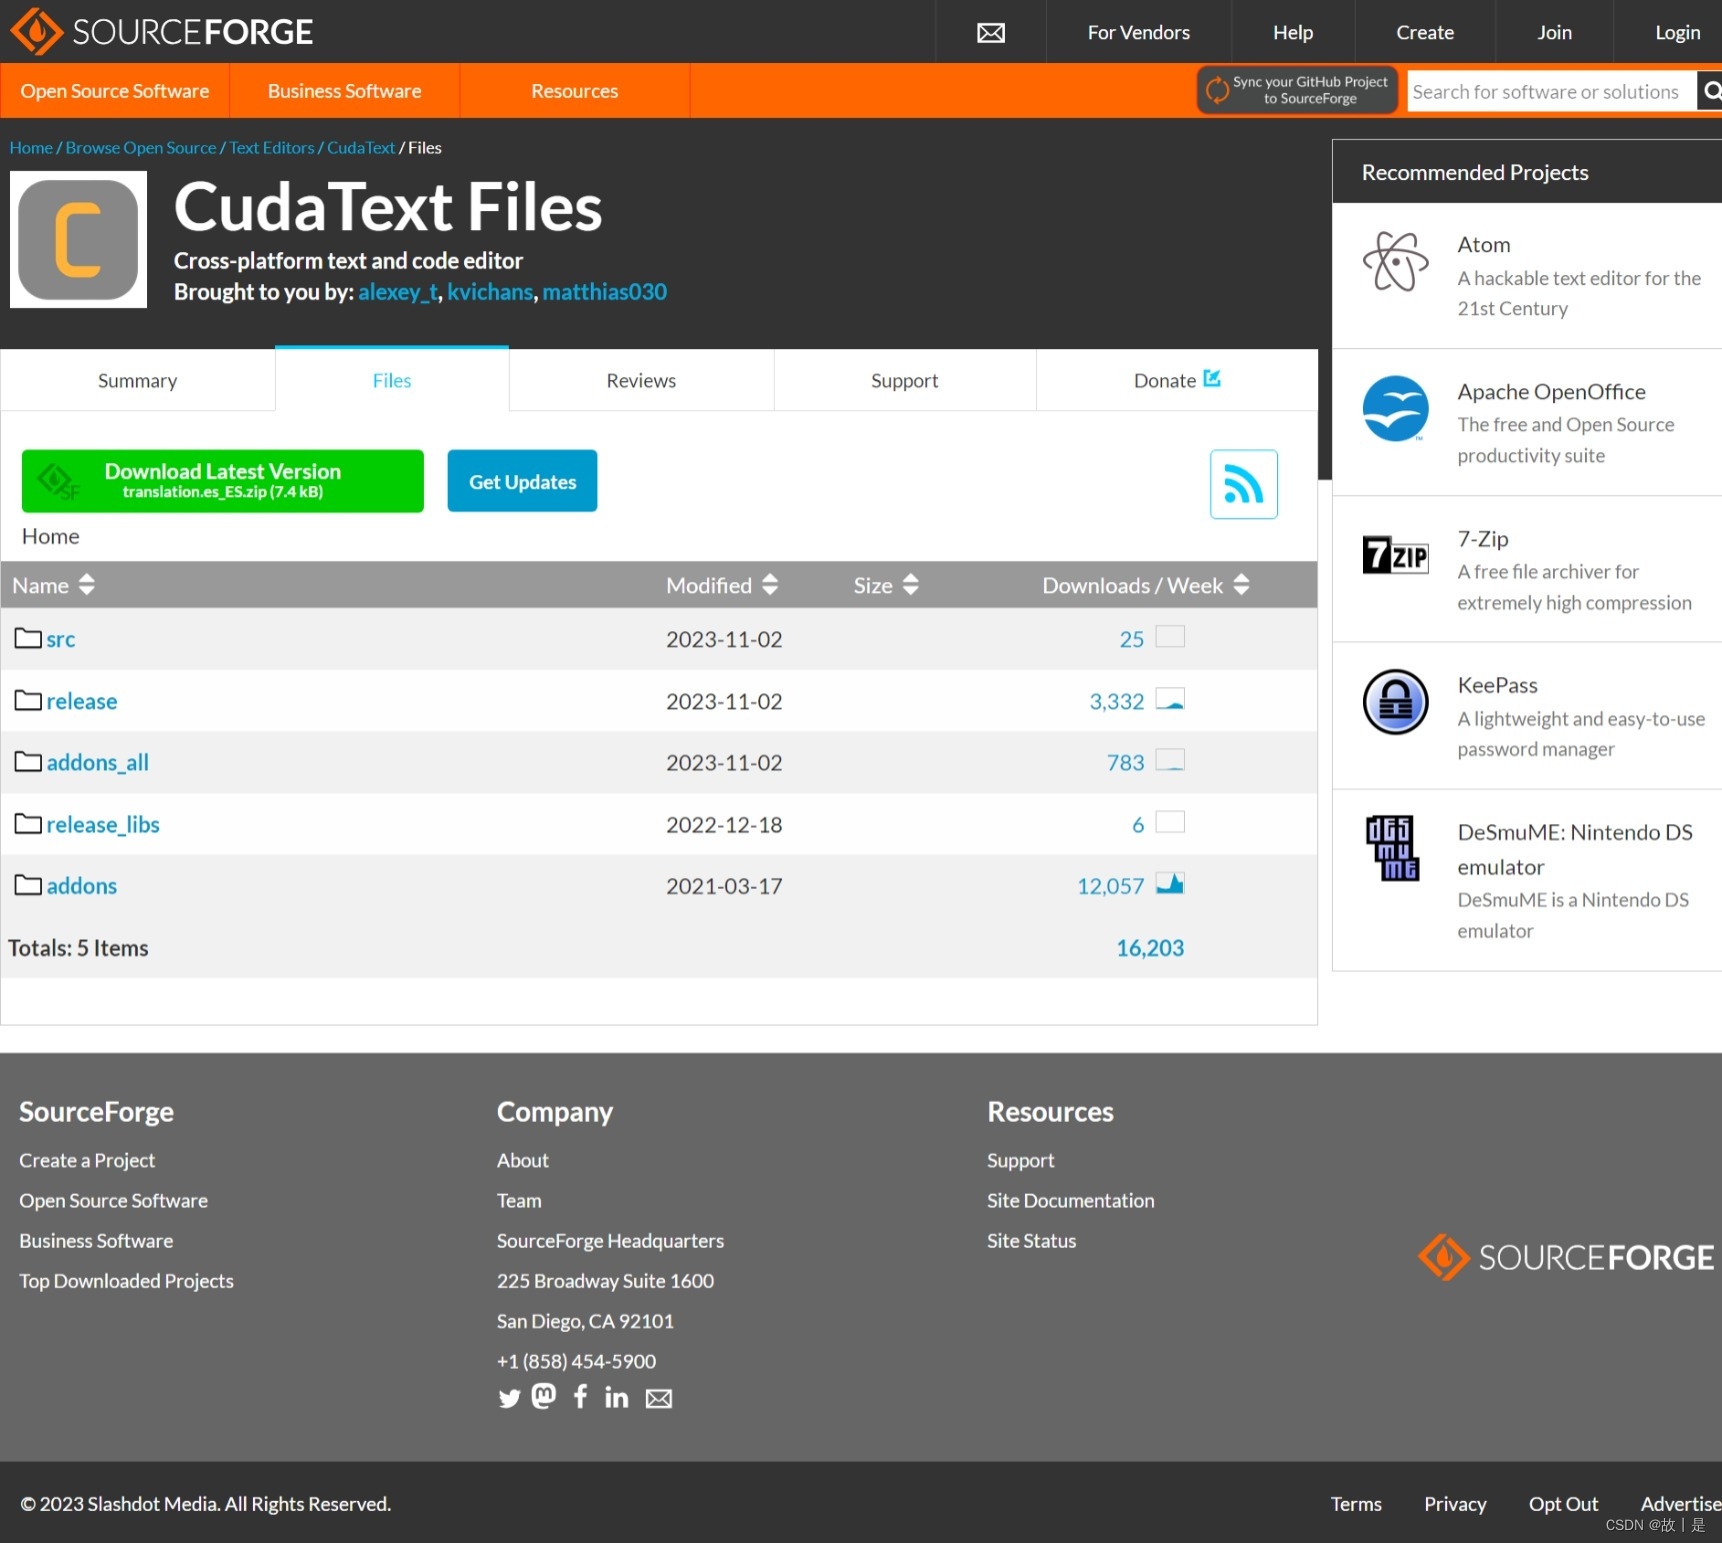This screenshot has height=1543, width=1722.
Task: Switch to the Files tab
Action: 392,380
